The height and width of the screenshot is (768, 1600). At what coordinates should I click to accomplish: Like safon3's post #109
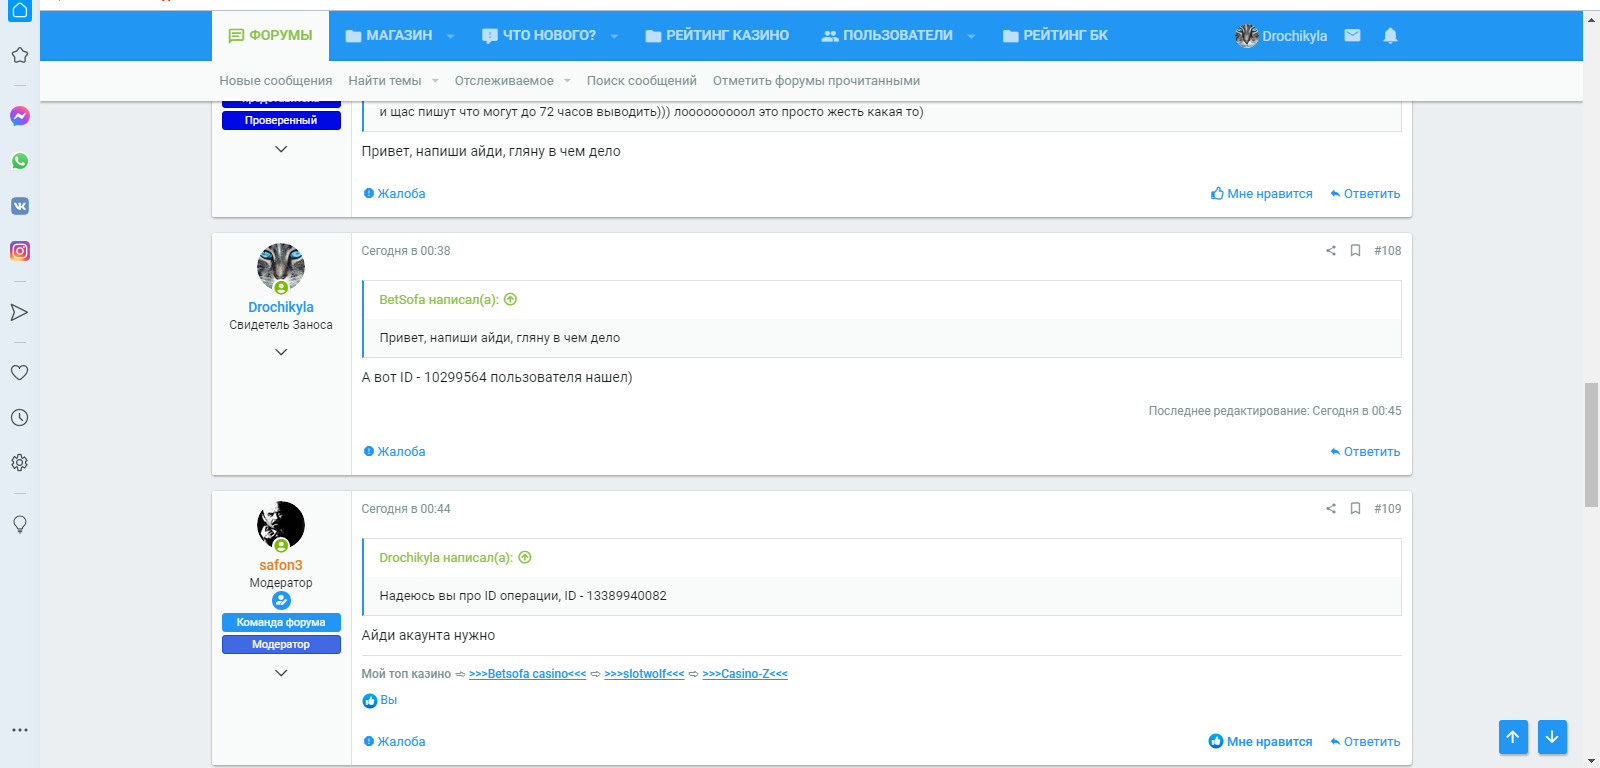pyautogui.click(x=1260, y=742)
